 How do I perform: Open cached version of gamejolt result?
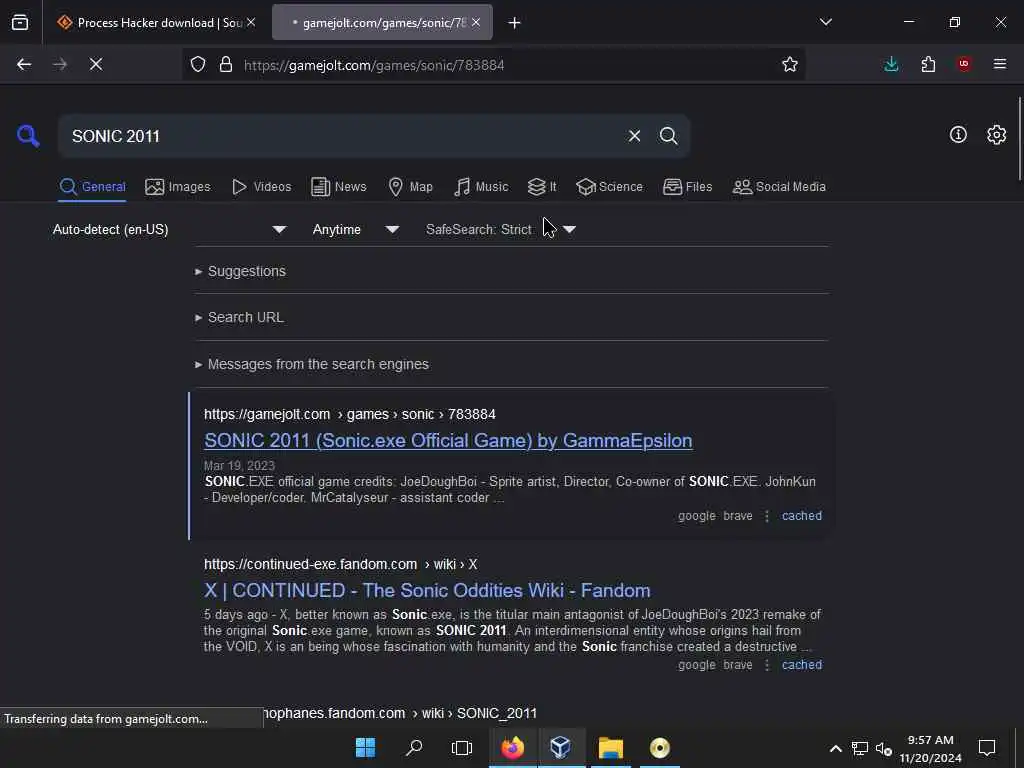[x=802, y=516]
